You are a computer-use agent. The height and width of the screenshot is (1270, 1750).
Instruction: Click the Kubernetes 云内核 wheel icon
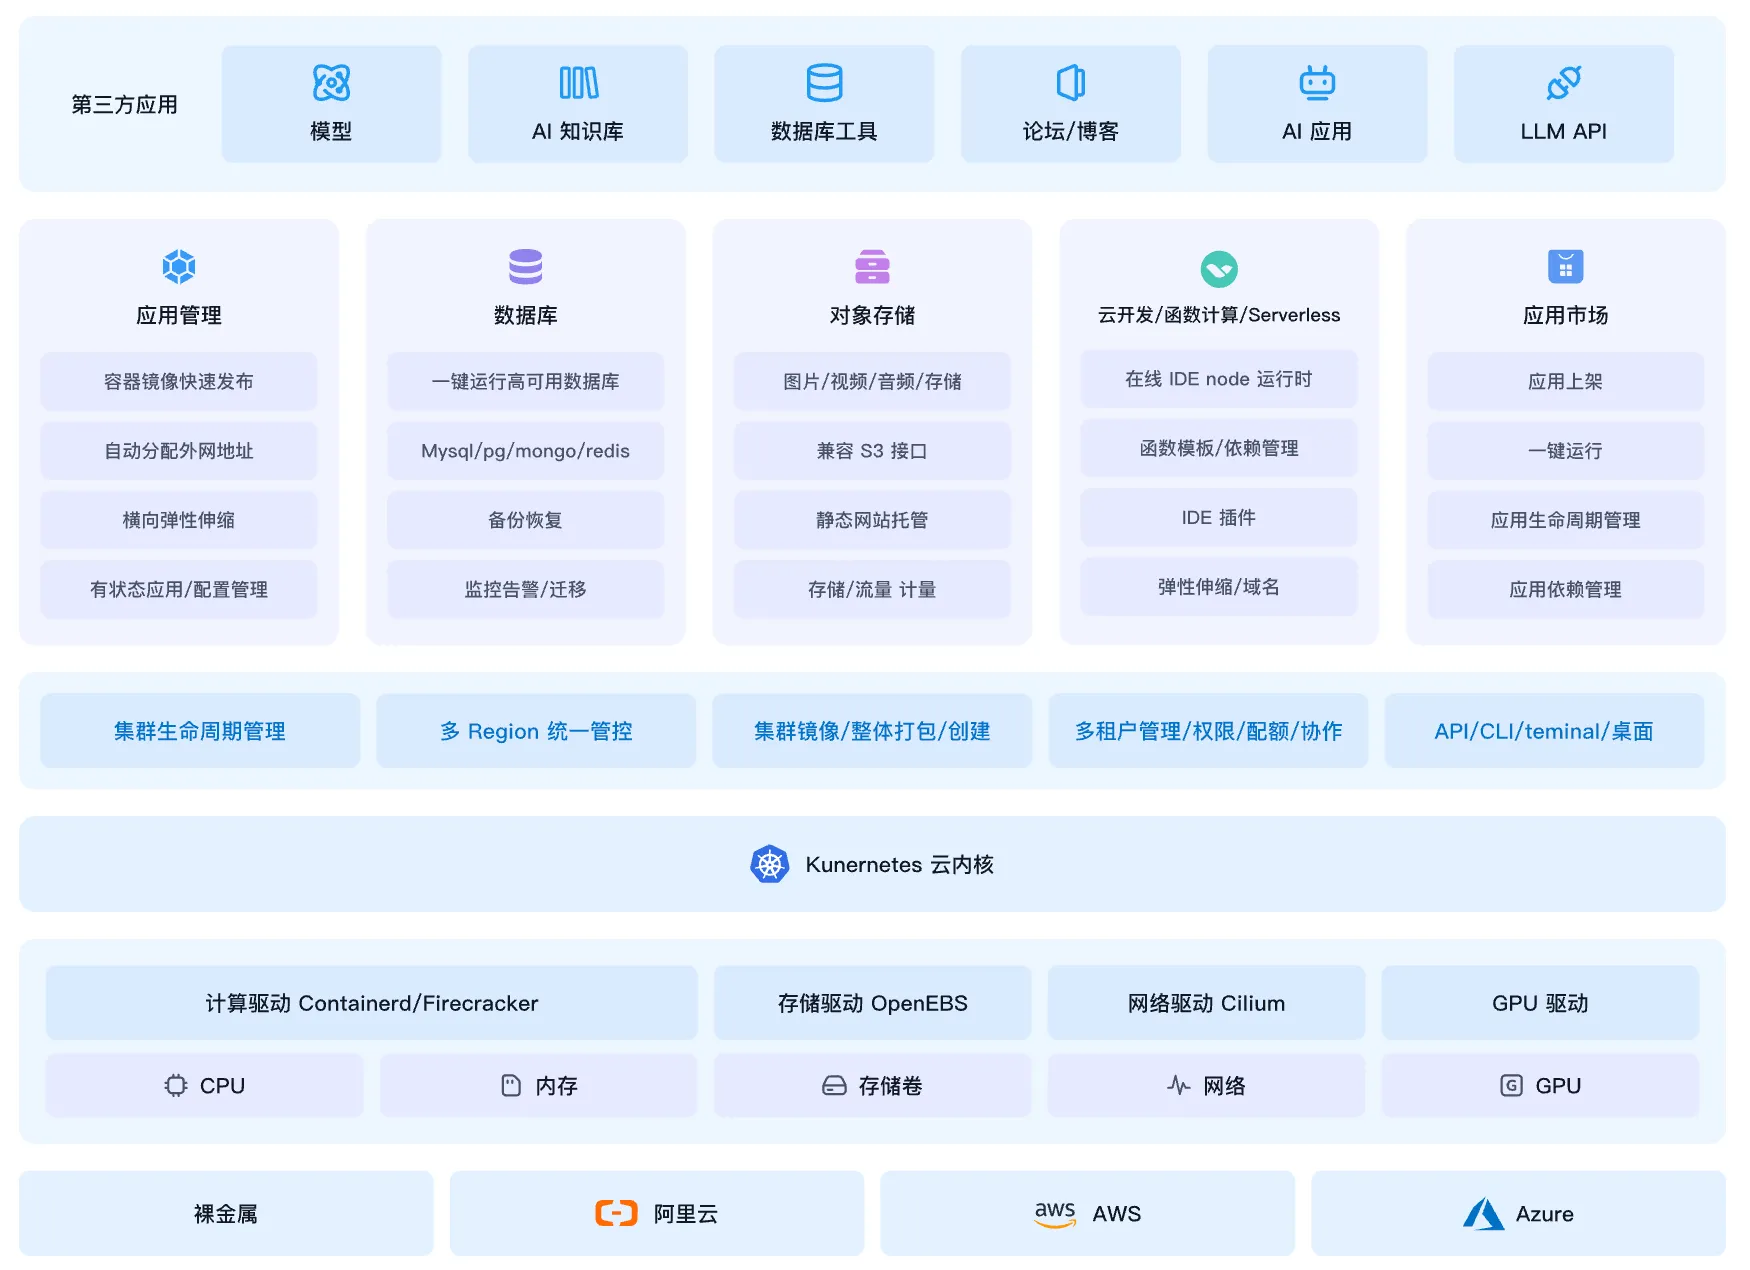(769, 864)
